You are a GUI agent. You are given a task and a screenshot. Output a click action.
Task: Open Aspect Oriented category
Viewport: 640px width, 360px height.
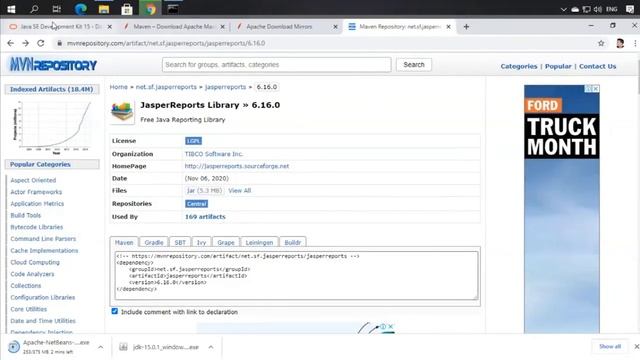[x=33, y=180]
